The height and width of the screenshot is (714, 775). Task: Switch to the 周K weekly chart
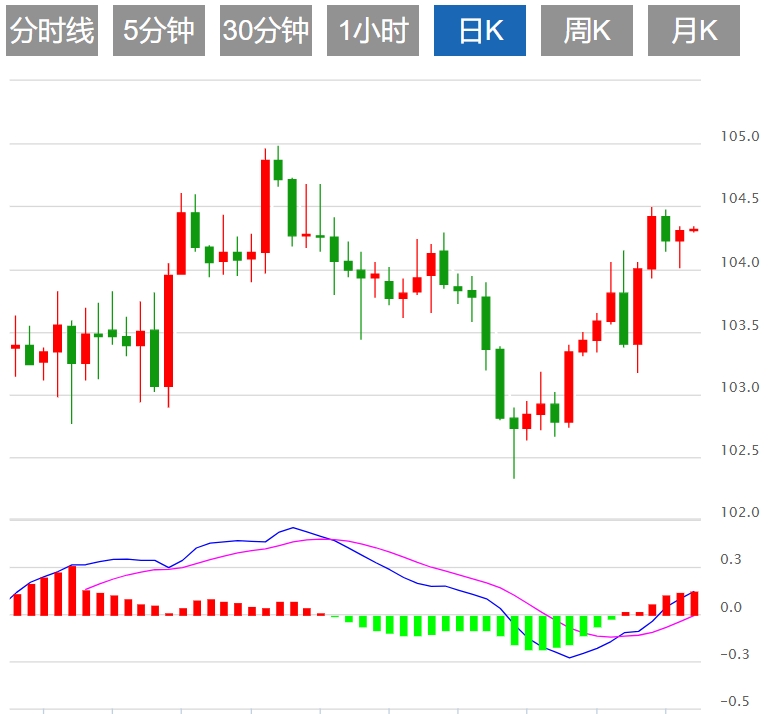pos(587,31)
